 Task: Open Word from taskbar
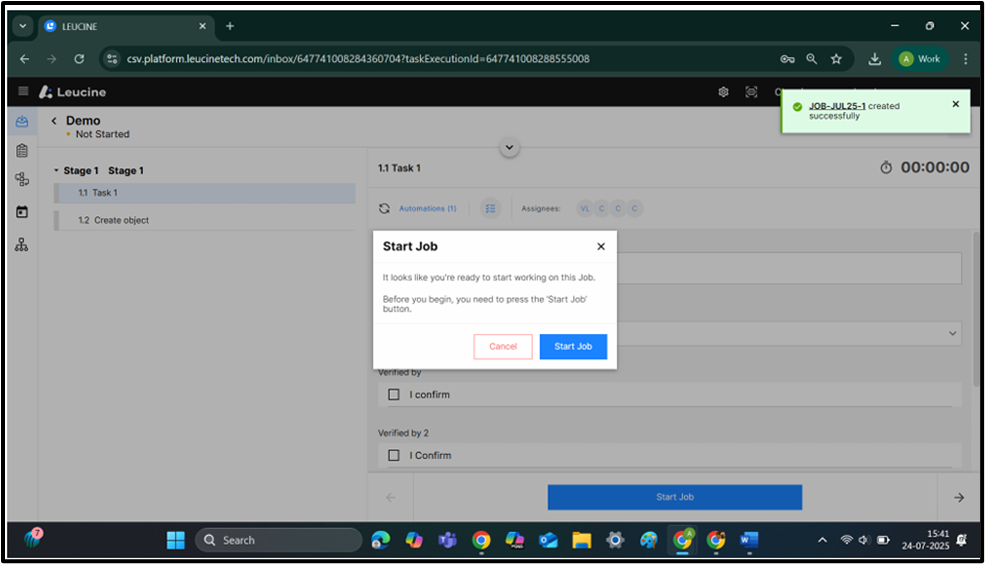coord(749,540)
